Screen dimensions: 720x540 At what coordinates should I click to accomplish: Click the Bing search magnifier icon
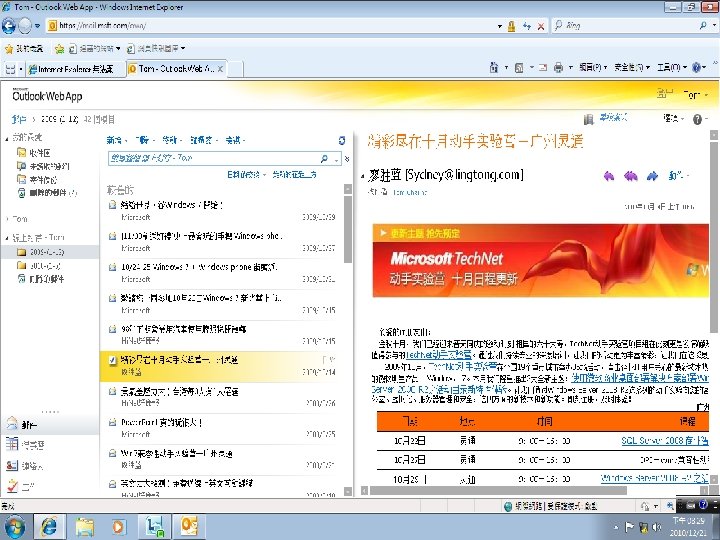click(x=703, y=26)
